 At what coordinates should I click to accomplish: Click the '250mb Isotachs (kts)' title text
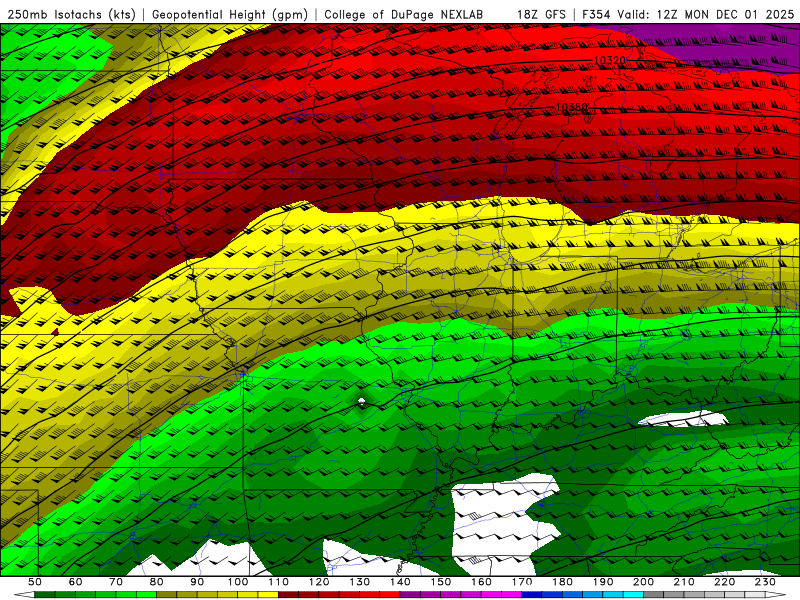(x=72, y=15)
